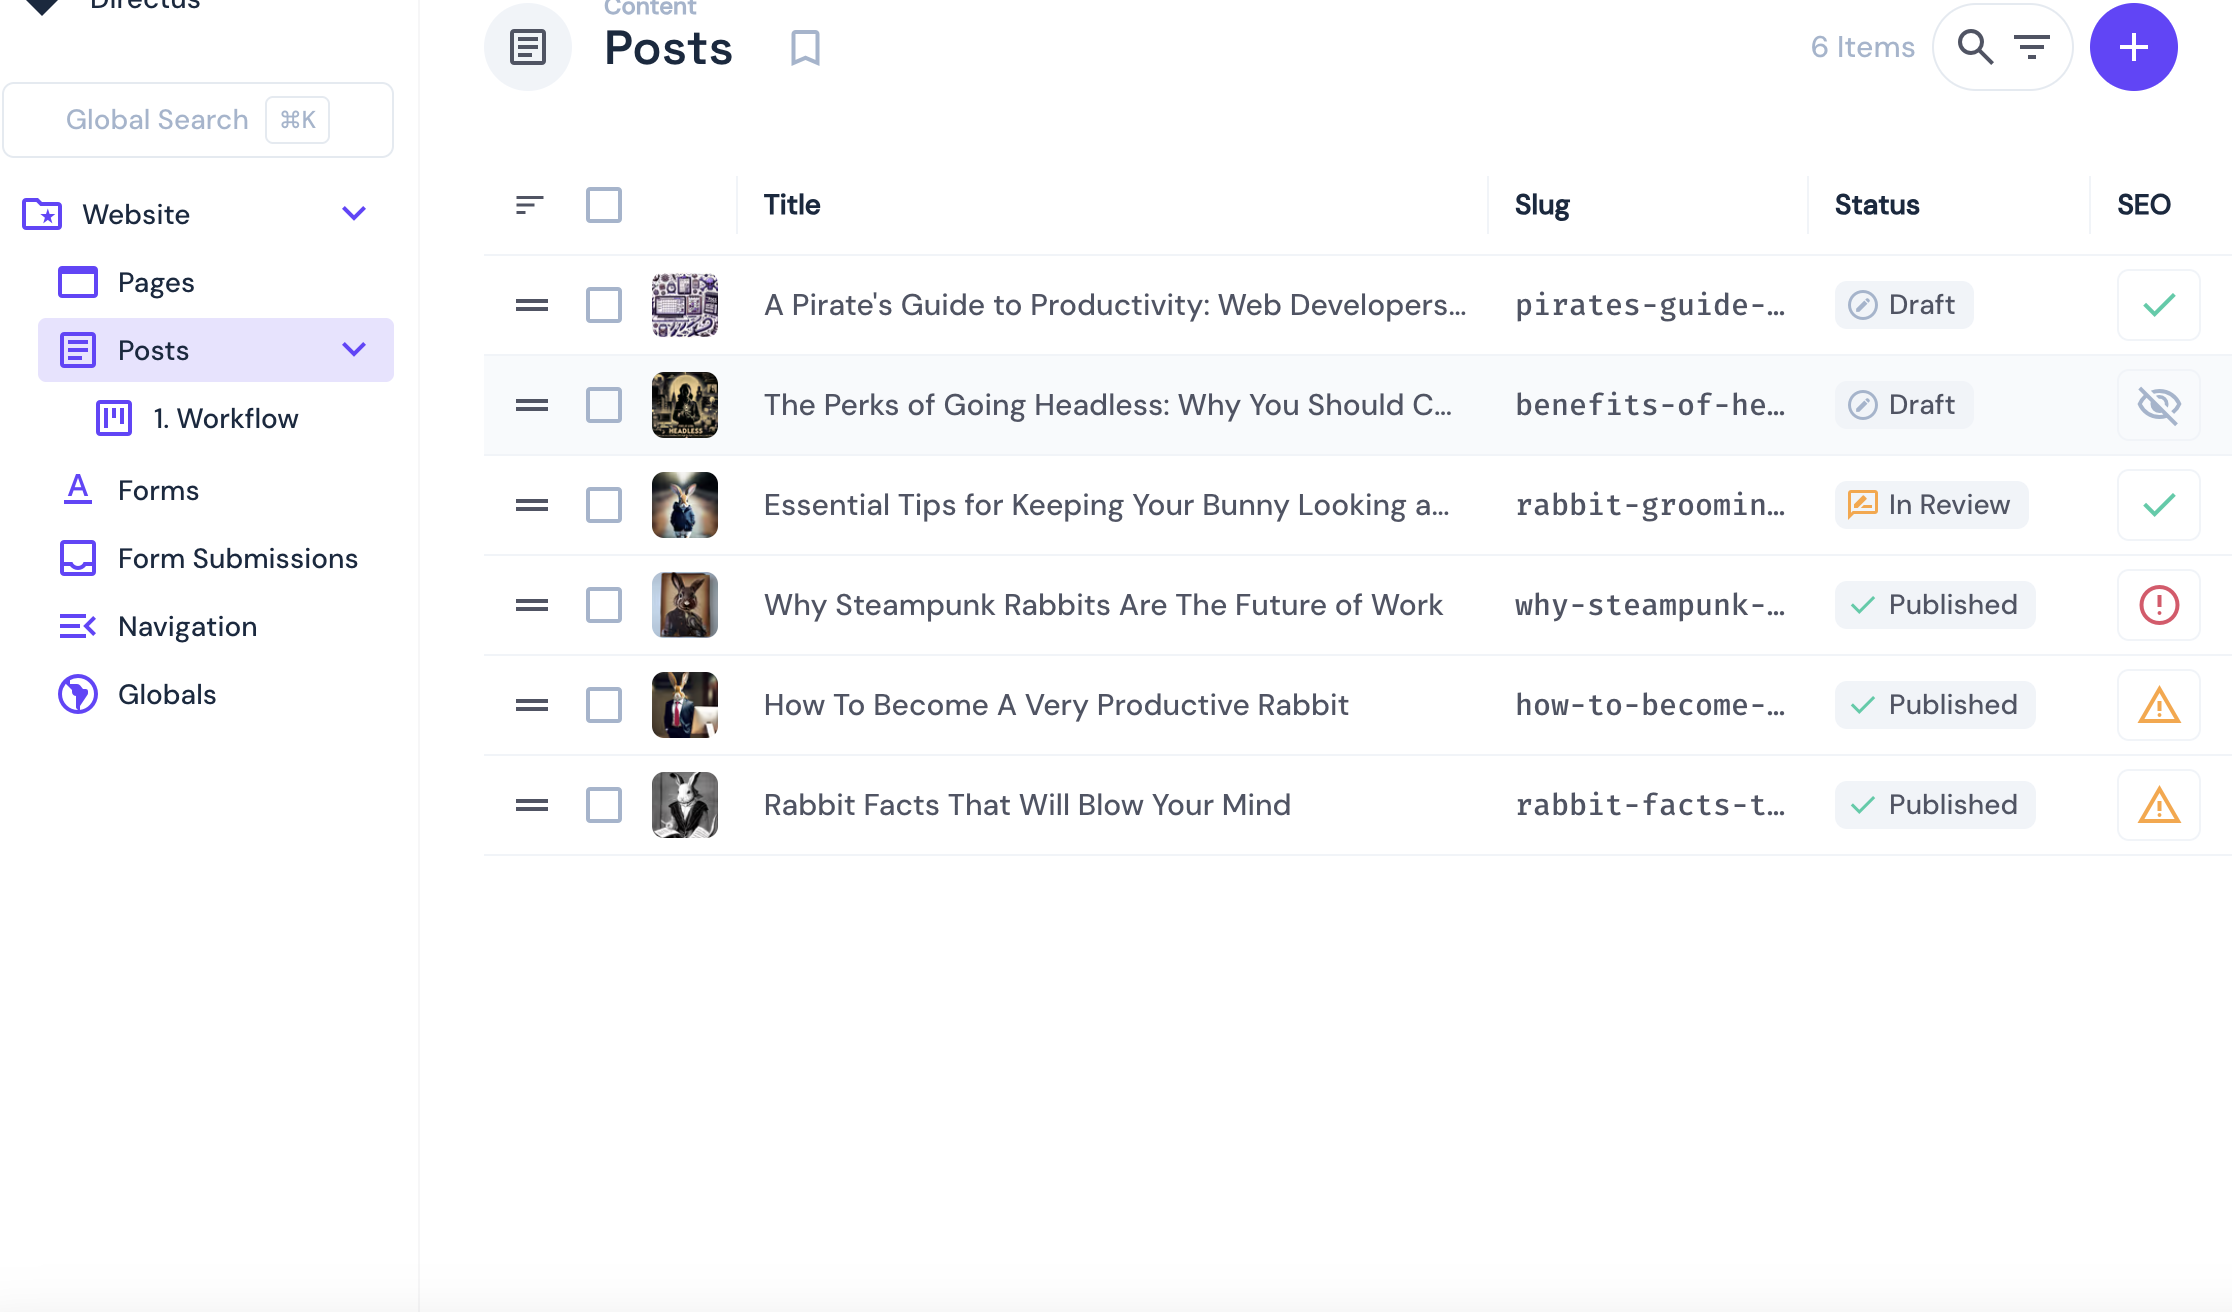Viewport: 2232px width, 1312px height.
Task: Click the sort icon in the table header
Action: 528,204
